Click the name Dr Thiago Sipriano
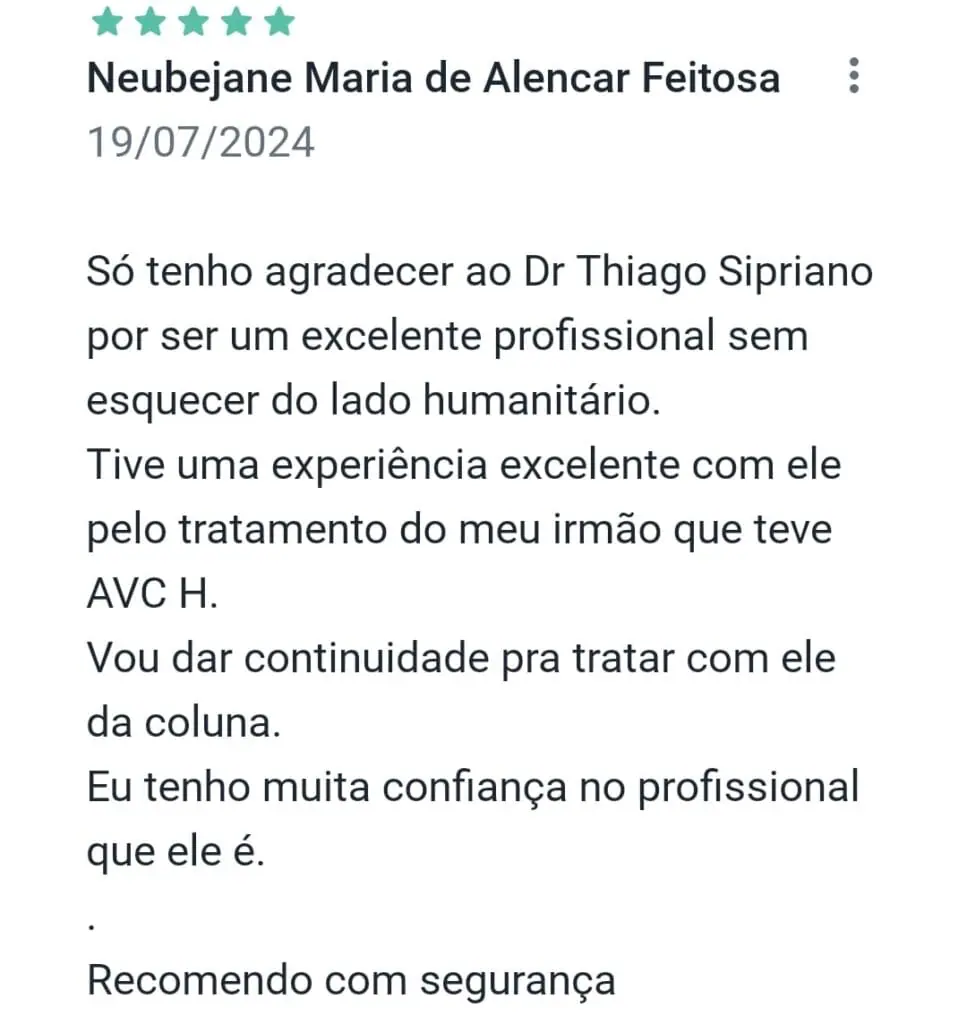 [698, 272]
